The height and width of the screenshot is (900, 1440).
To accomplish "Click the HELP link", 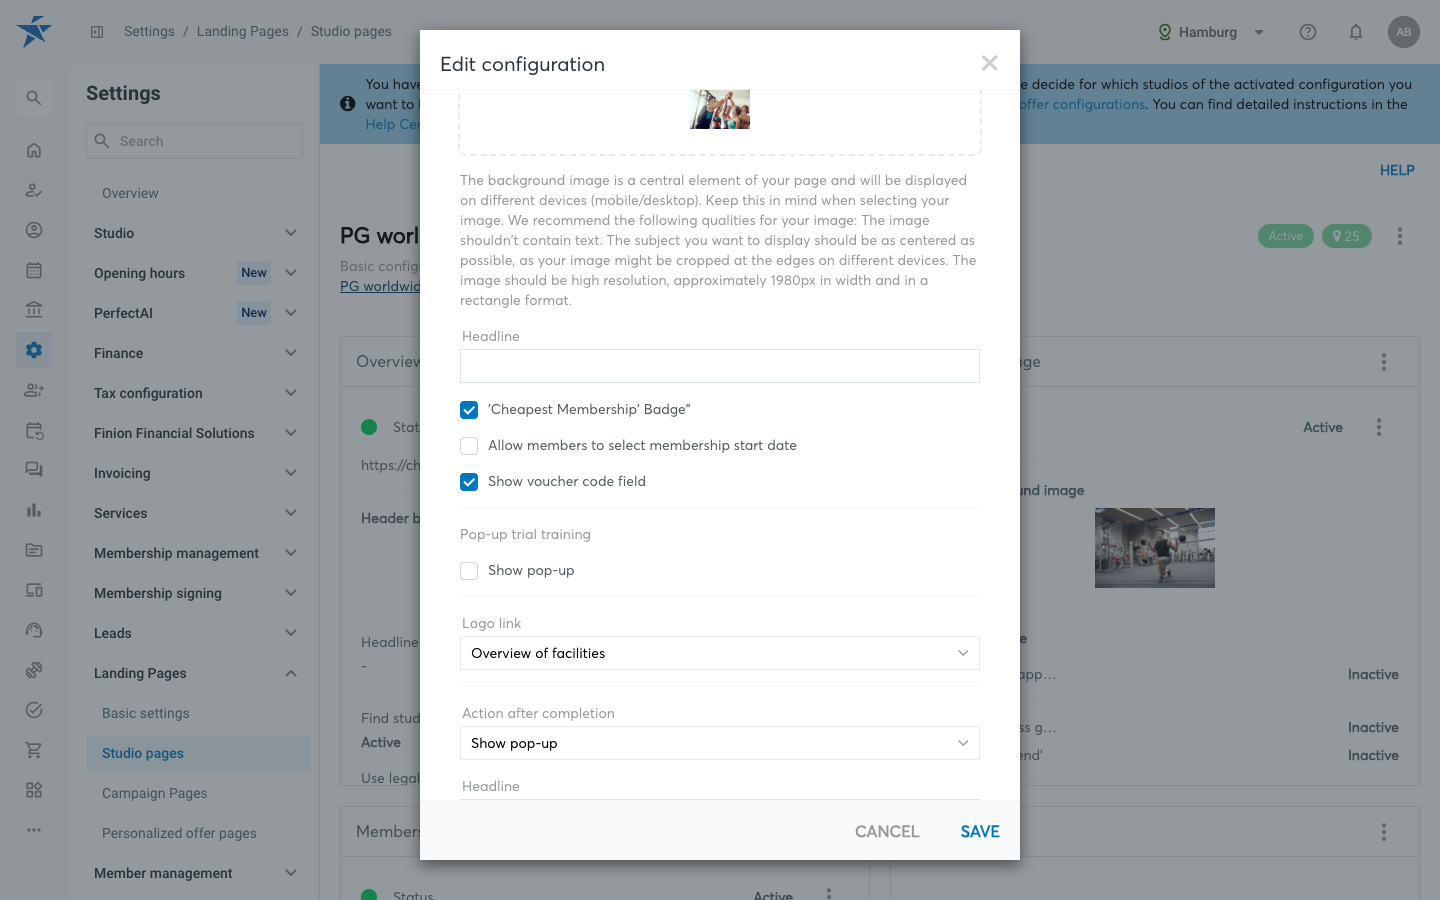I will click(1397, 170).
